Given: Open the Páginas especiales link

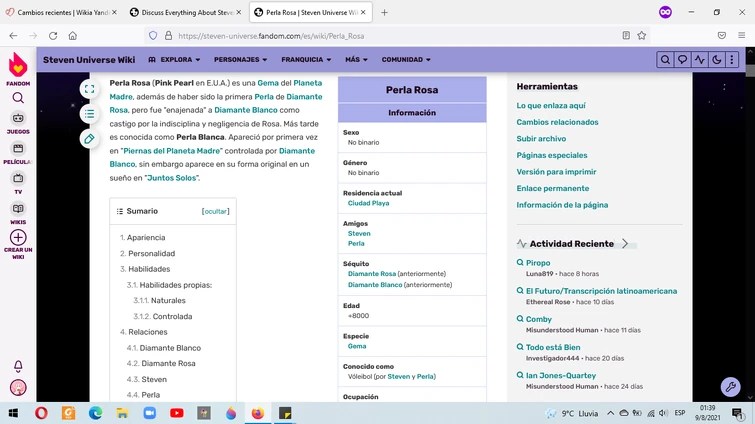Looking at the screenshot, I should tap(552, 155).
